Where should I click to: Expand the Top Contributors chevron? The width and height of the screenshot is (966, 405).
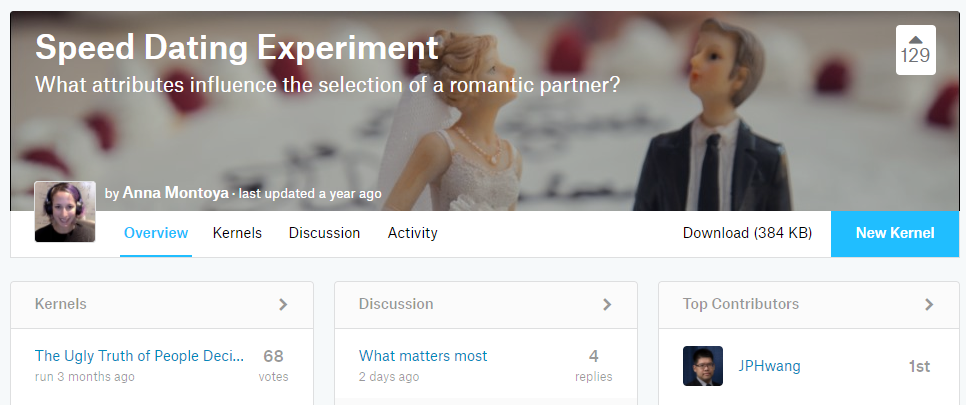(929, 305)
